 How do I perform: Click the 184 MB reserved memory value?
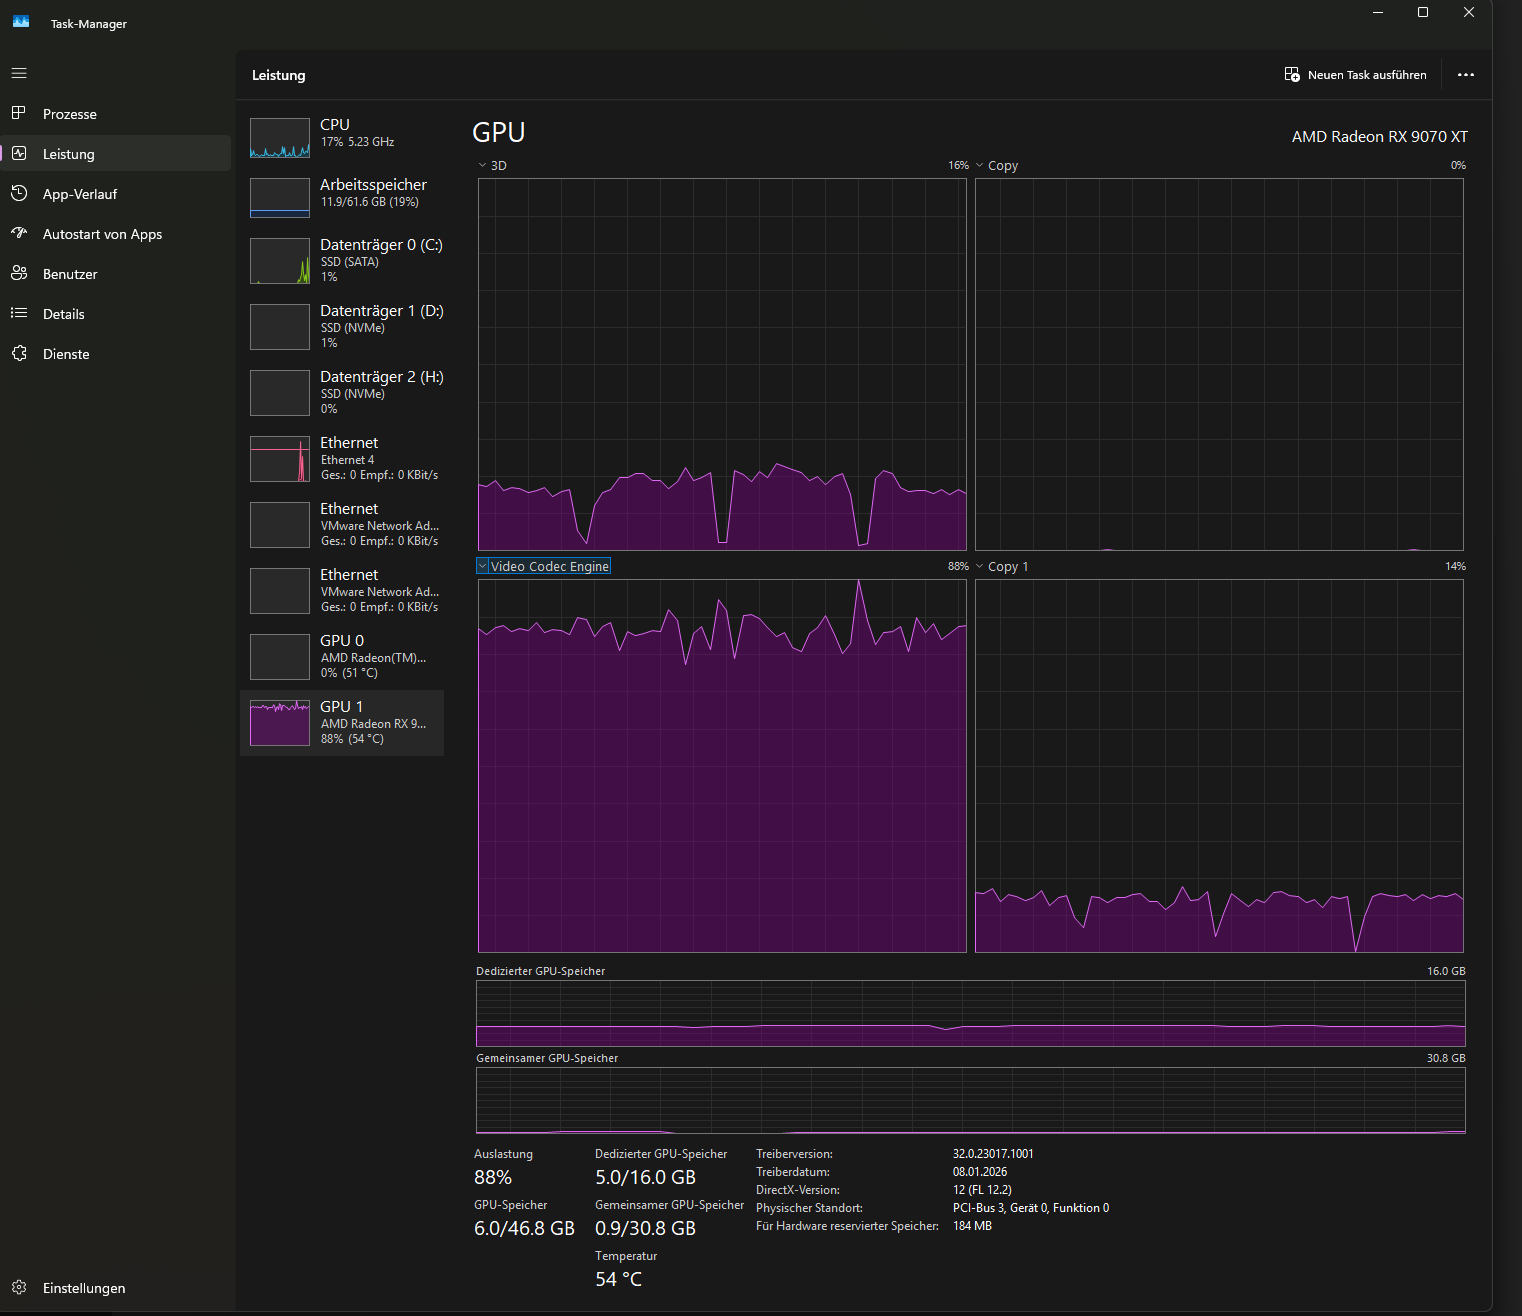(972, 1226)
